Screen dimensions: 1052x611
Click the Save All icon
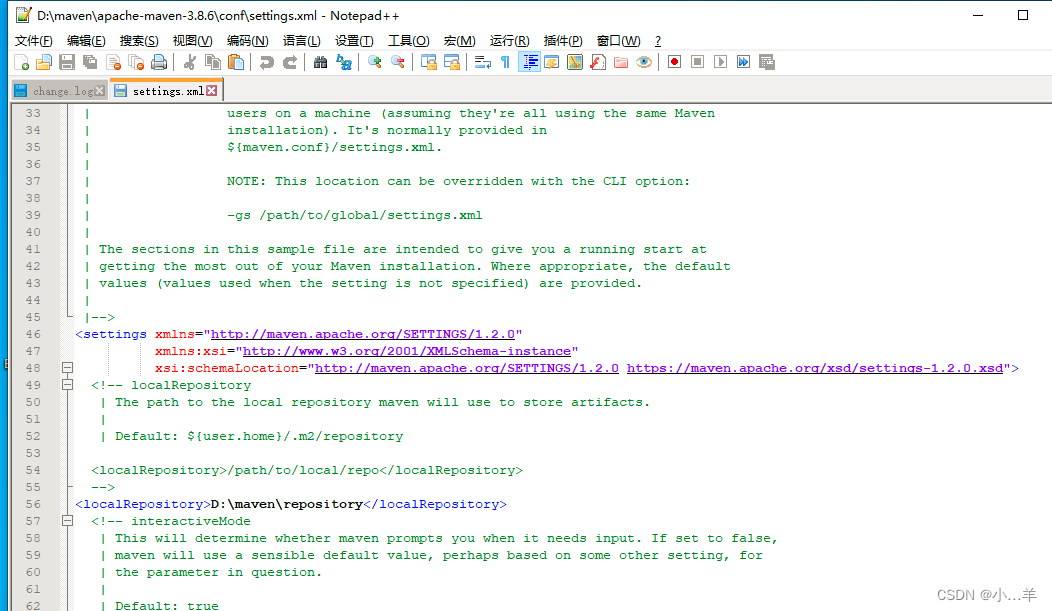click(90, 62)
